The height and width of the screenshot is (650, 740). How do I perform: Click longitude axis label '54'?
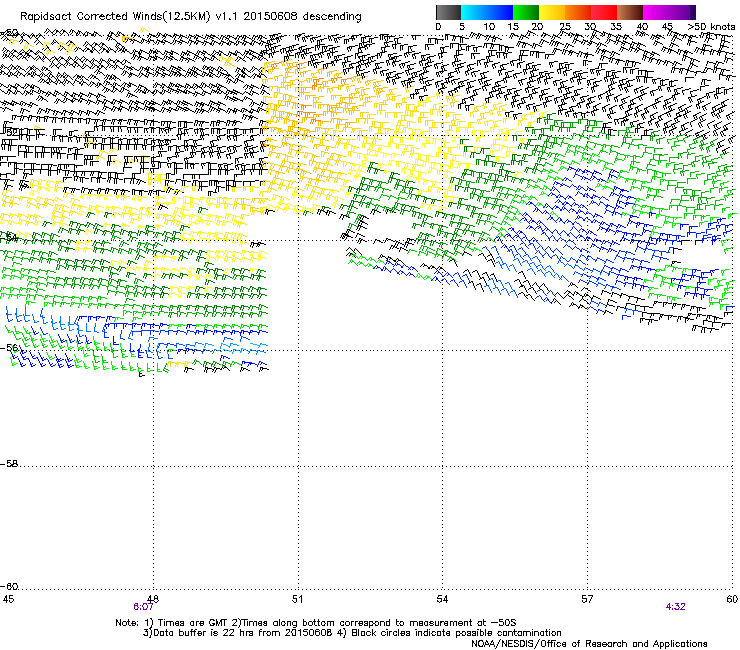tap(442, 599)
